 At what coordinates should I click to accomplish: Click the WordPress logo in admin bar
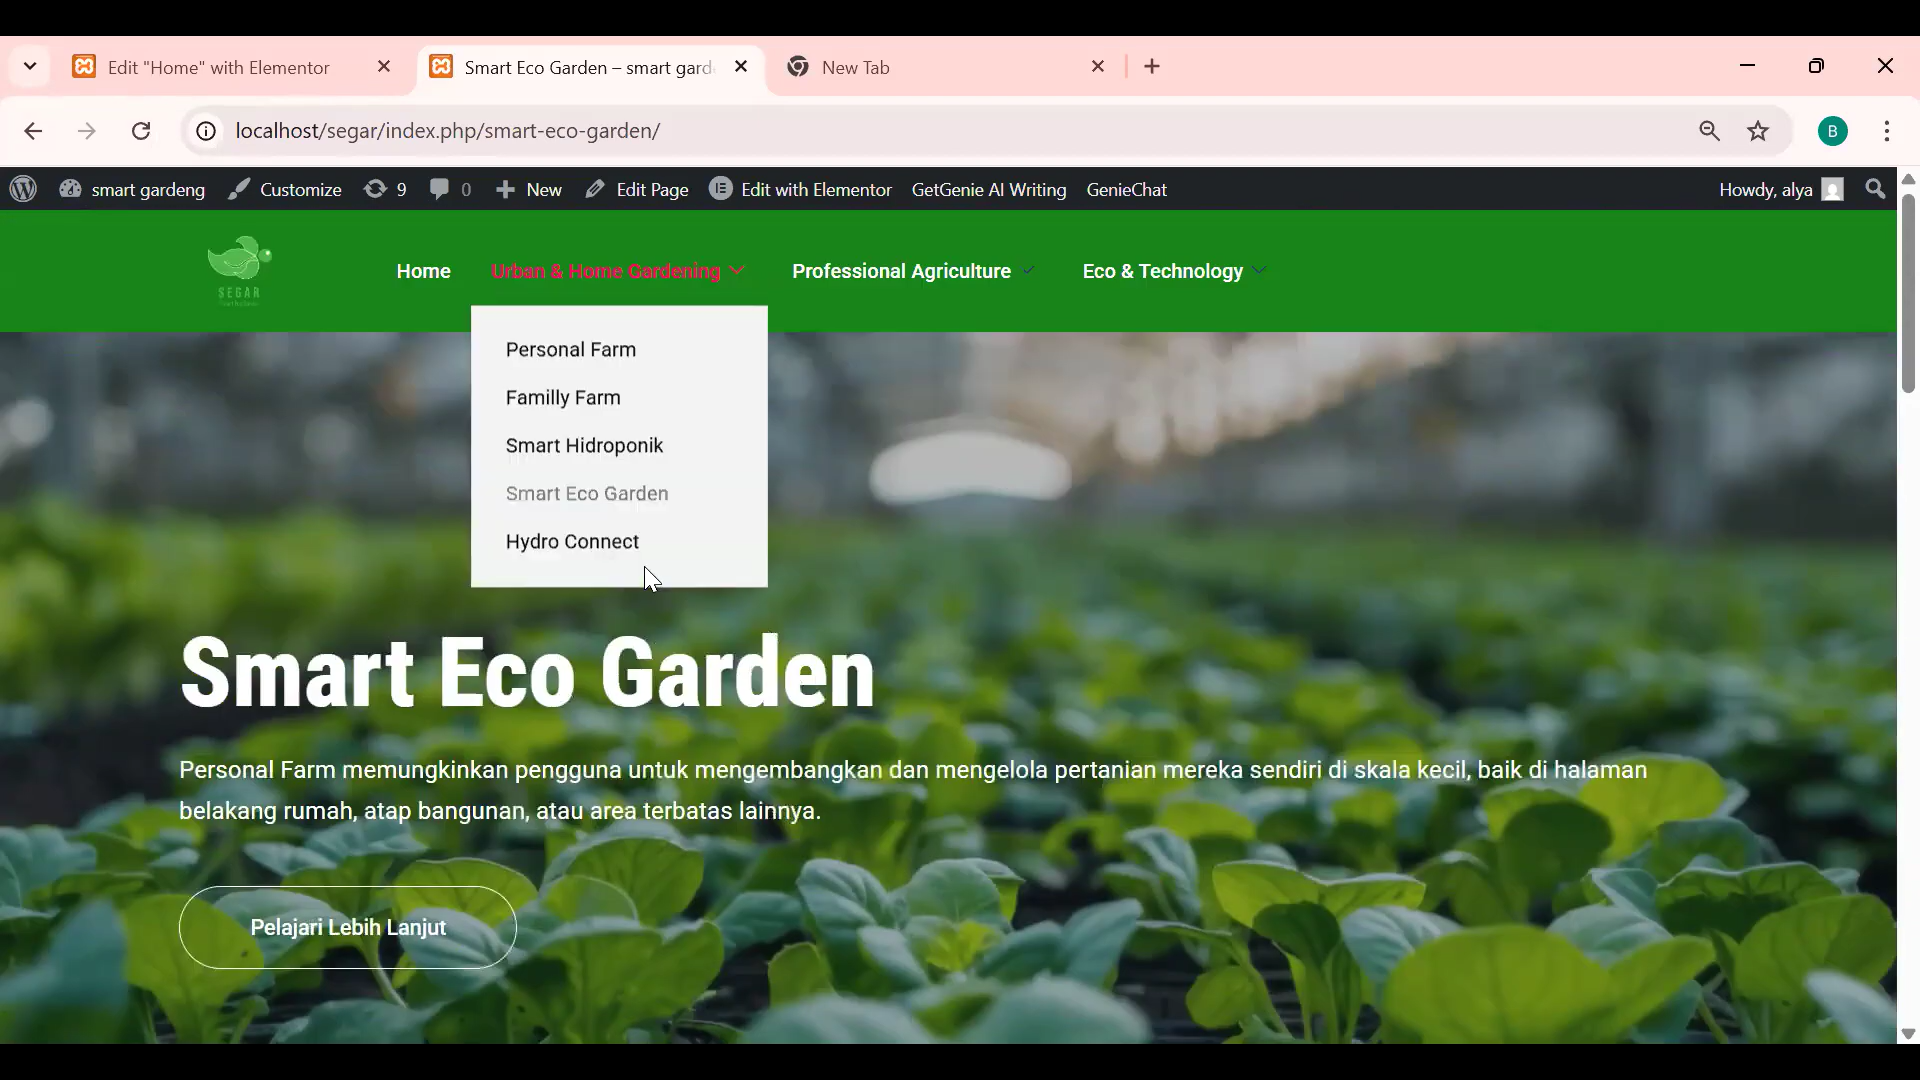point(23,189)
